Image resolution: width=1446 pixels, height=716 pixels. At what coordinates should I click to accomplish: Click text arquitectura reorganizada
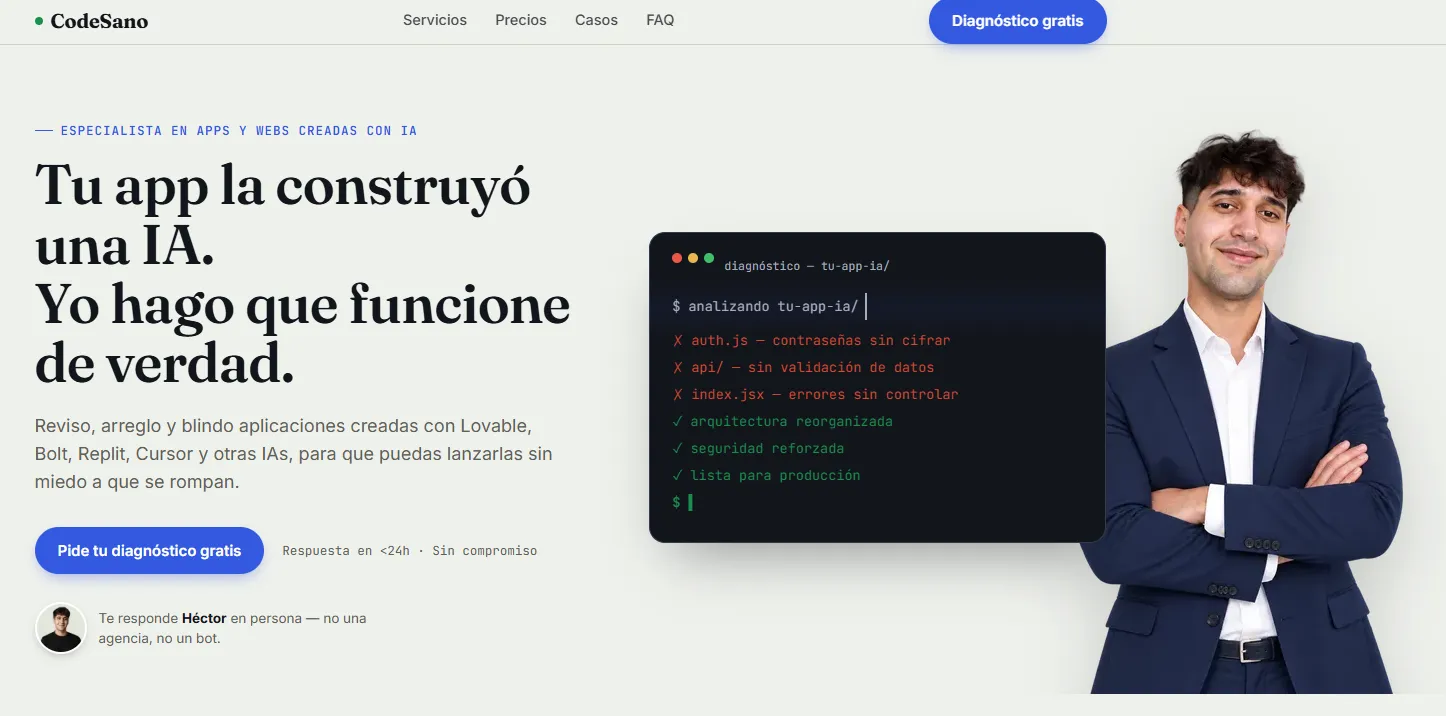pos(792,421)
